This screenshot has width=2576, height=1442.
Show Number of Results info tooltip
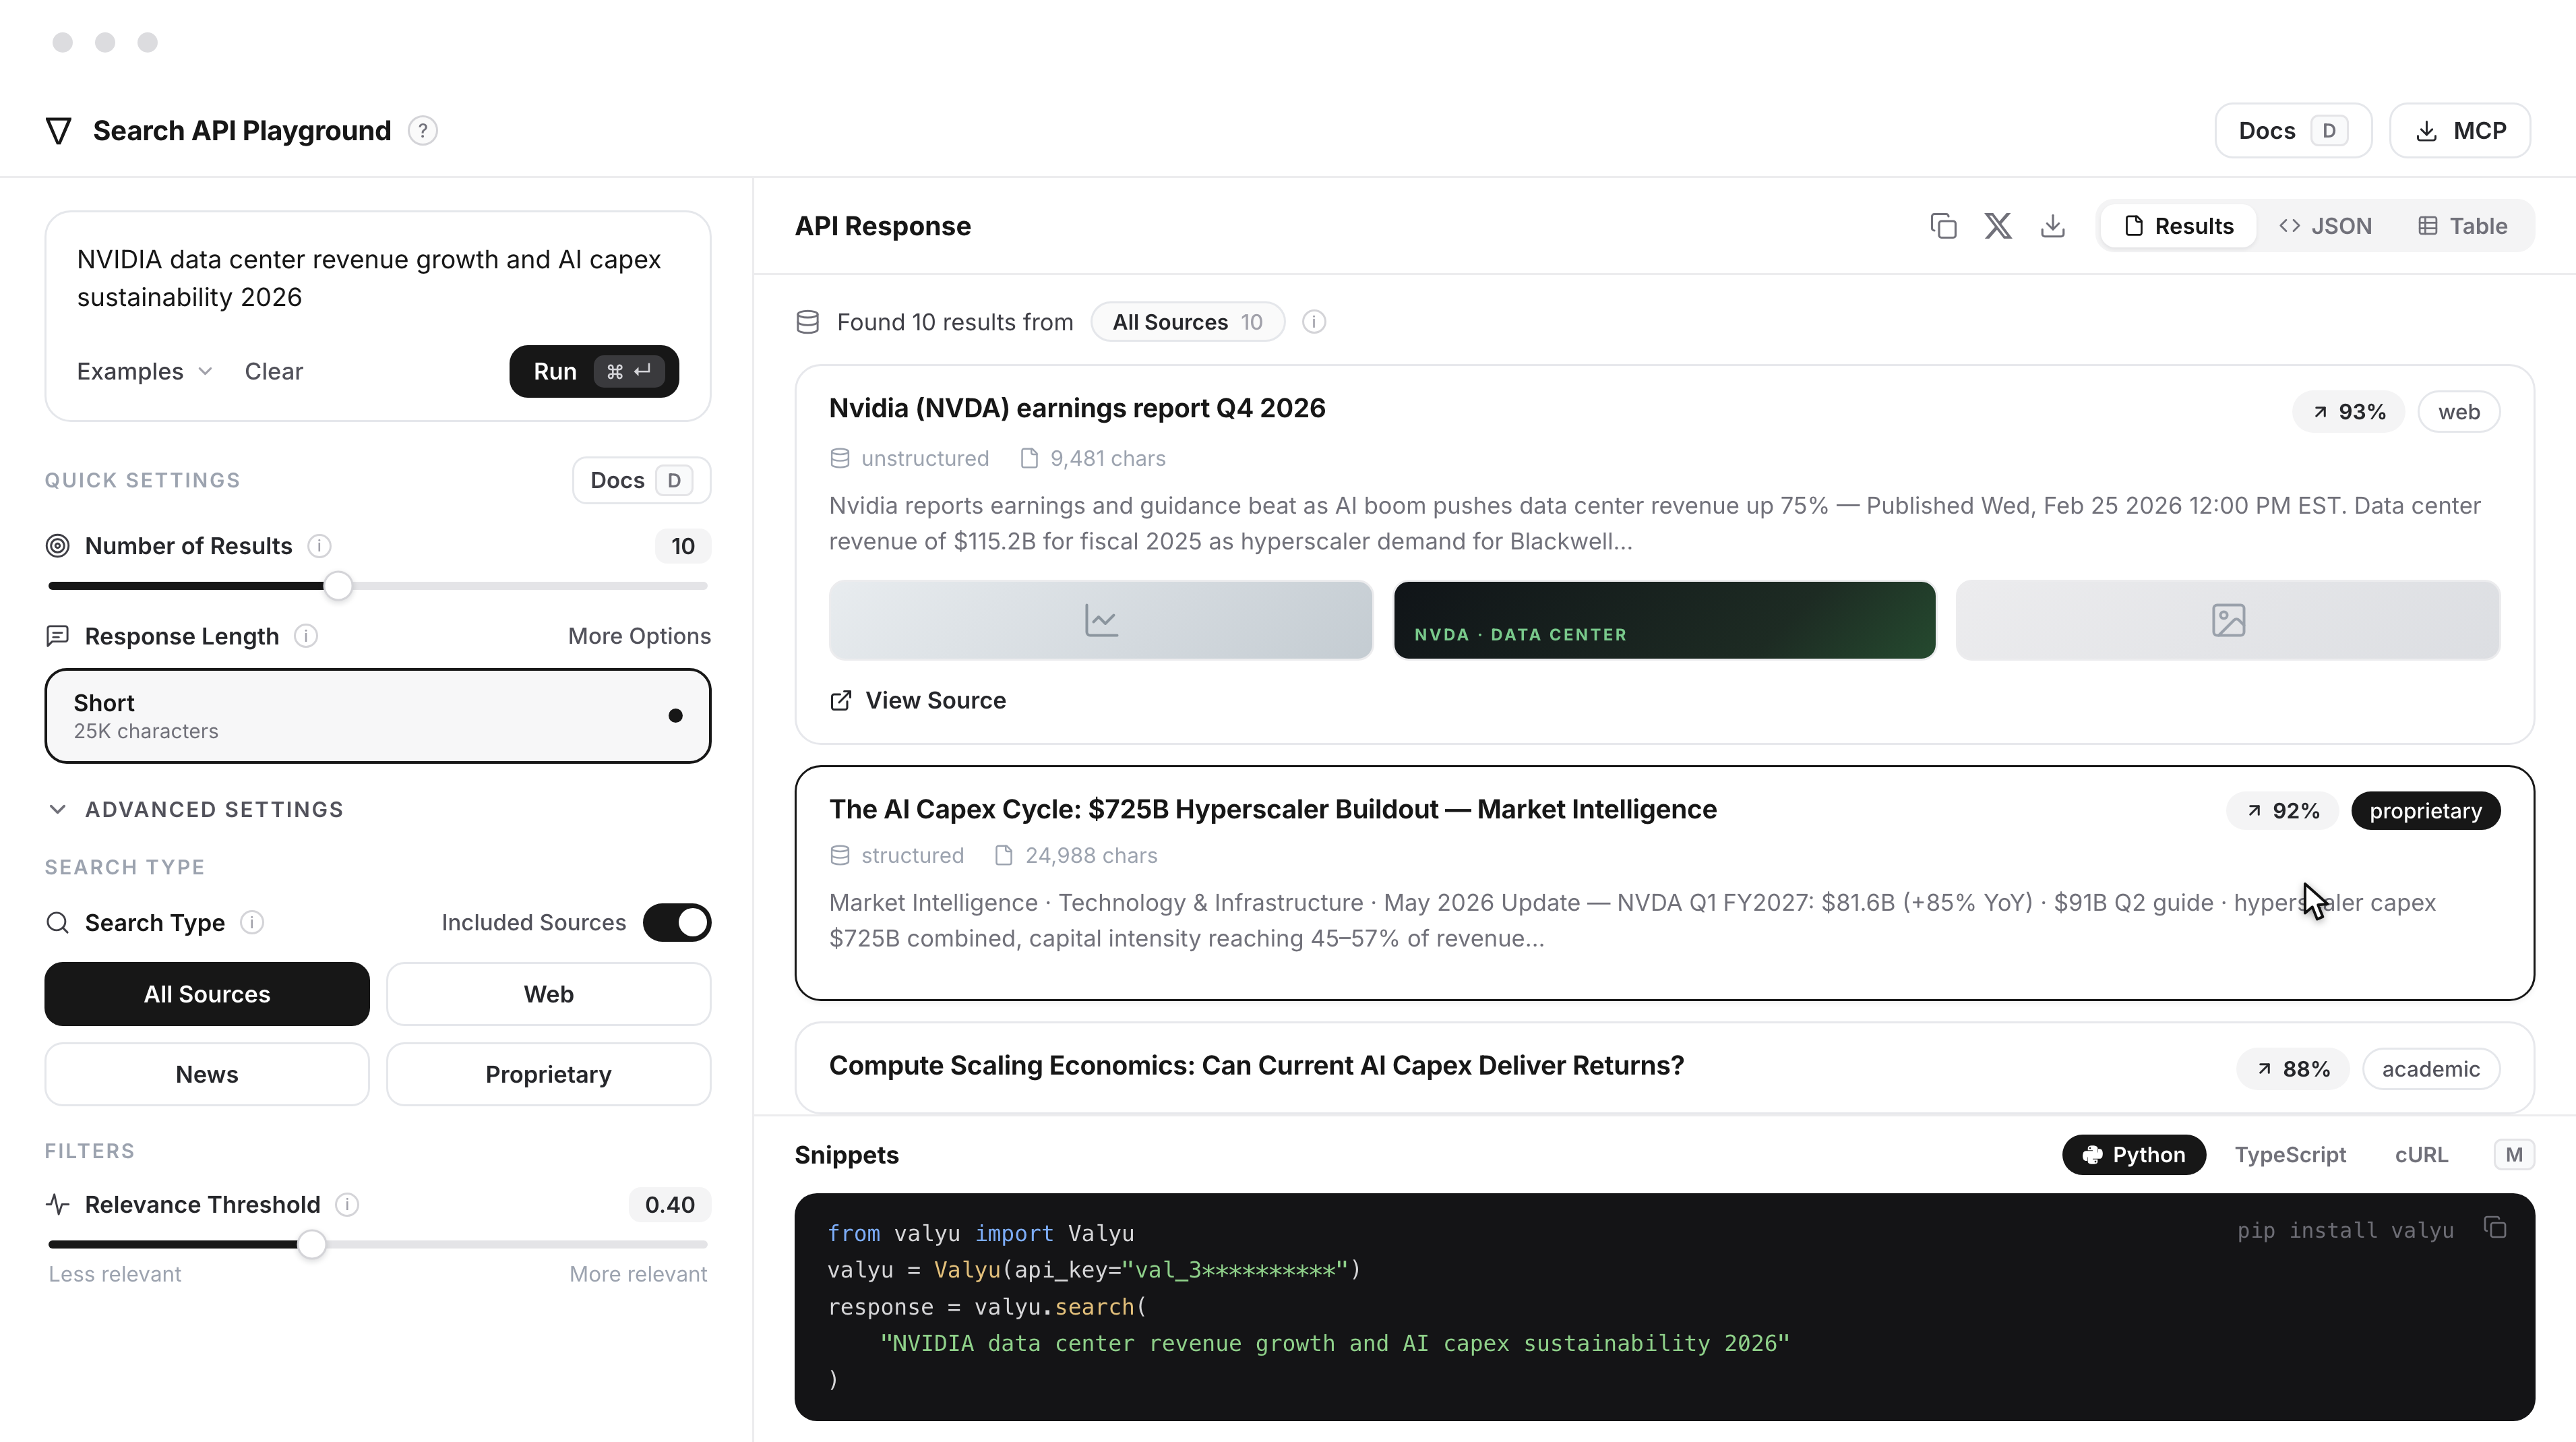point(319,546)
